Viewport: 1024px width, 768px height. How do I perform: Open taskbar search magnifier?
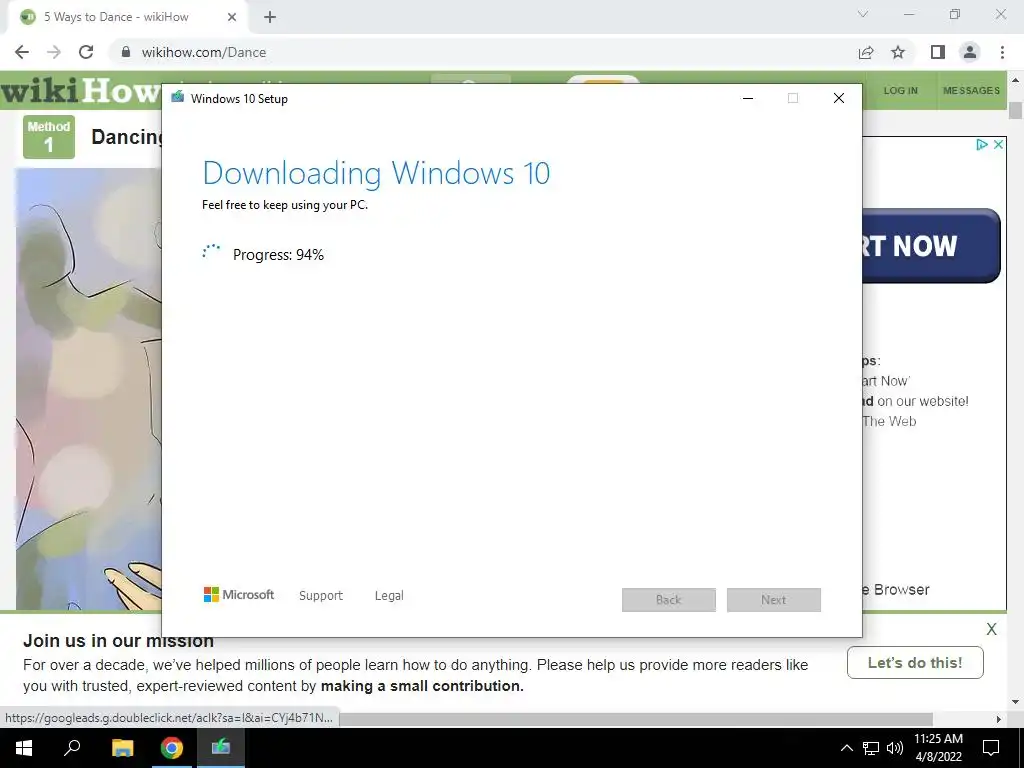tap(72, 748)
